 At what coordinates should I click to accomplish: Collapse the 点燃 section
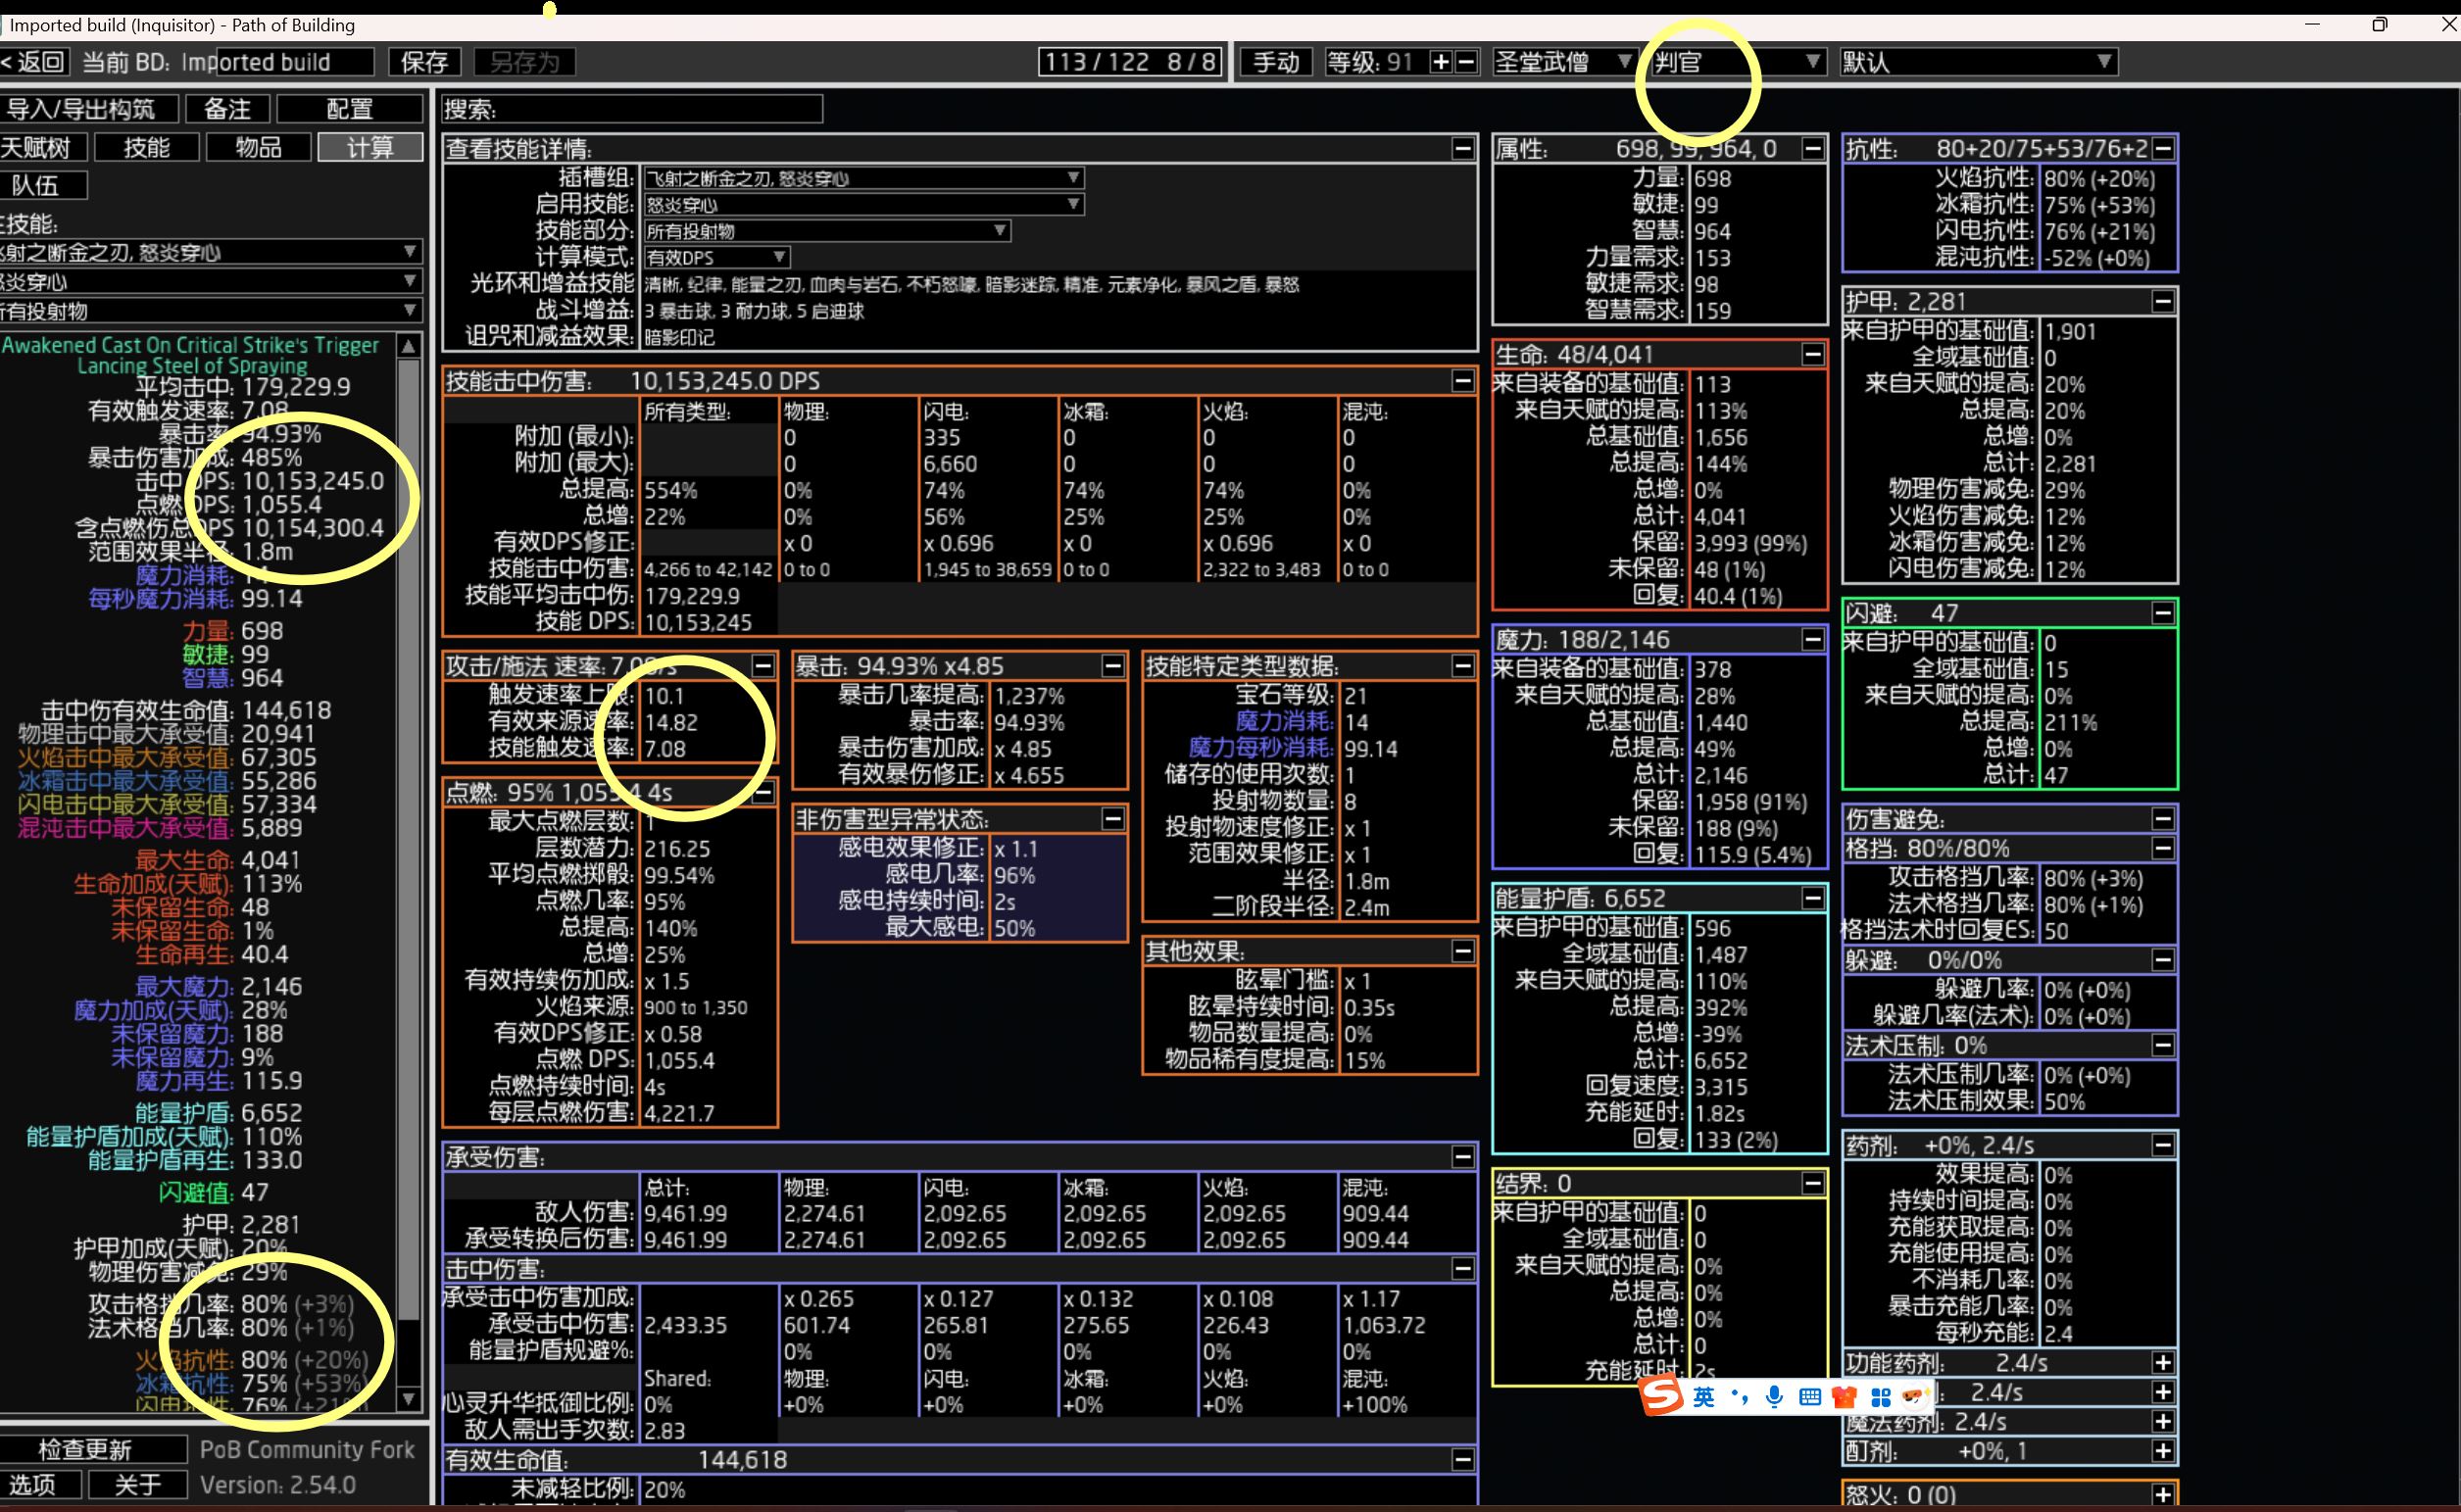click(762, 793)
